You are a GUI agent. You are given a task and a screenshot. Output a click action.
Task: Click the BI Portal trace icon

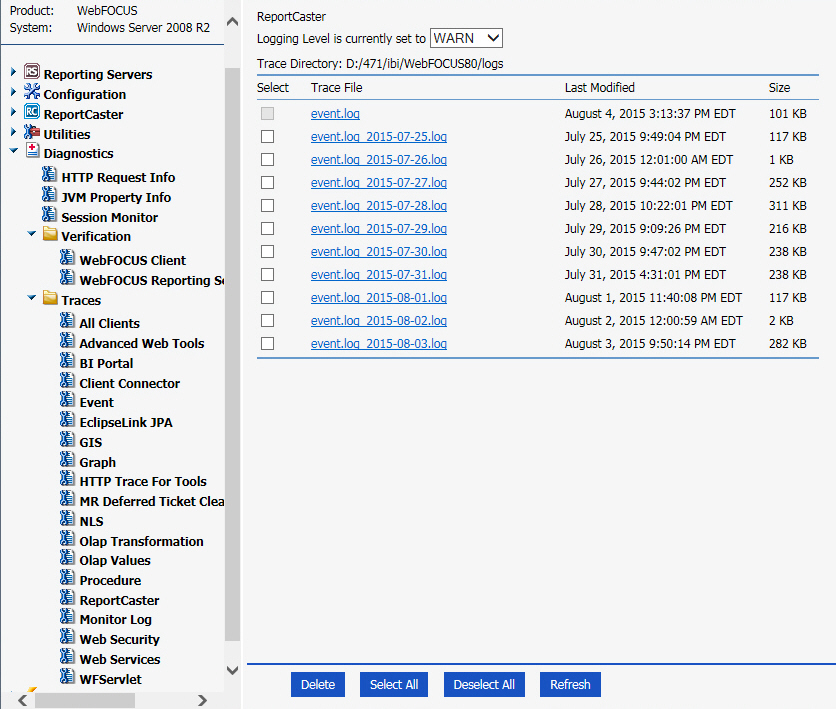tap(67, 360)
